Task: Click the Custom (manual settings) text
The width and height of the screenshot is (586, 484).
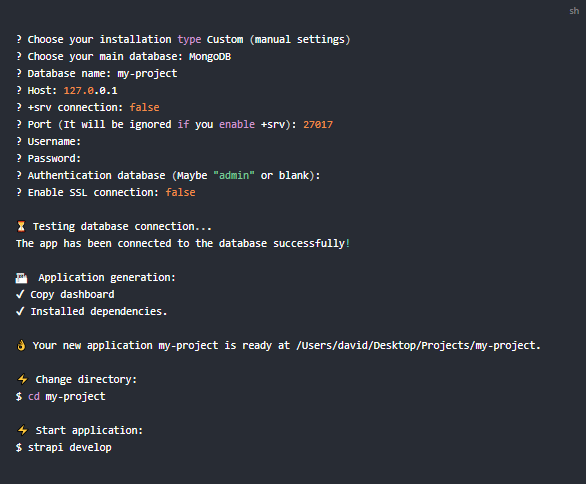Action: (279, 40)
